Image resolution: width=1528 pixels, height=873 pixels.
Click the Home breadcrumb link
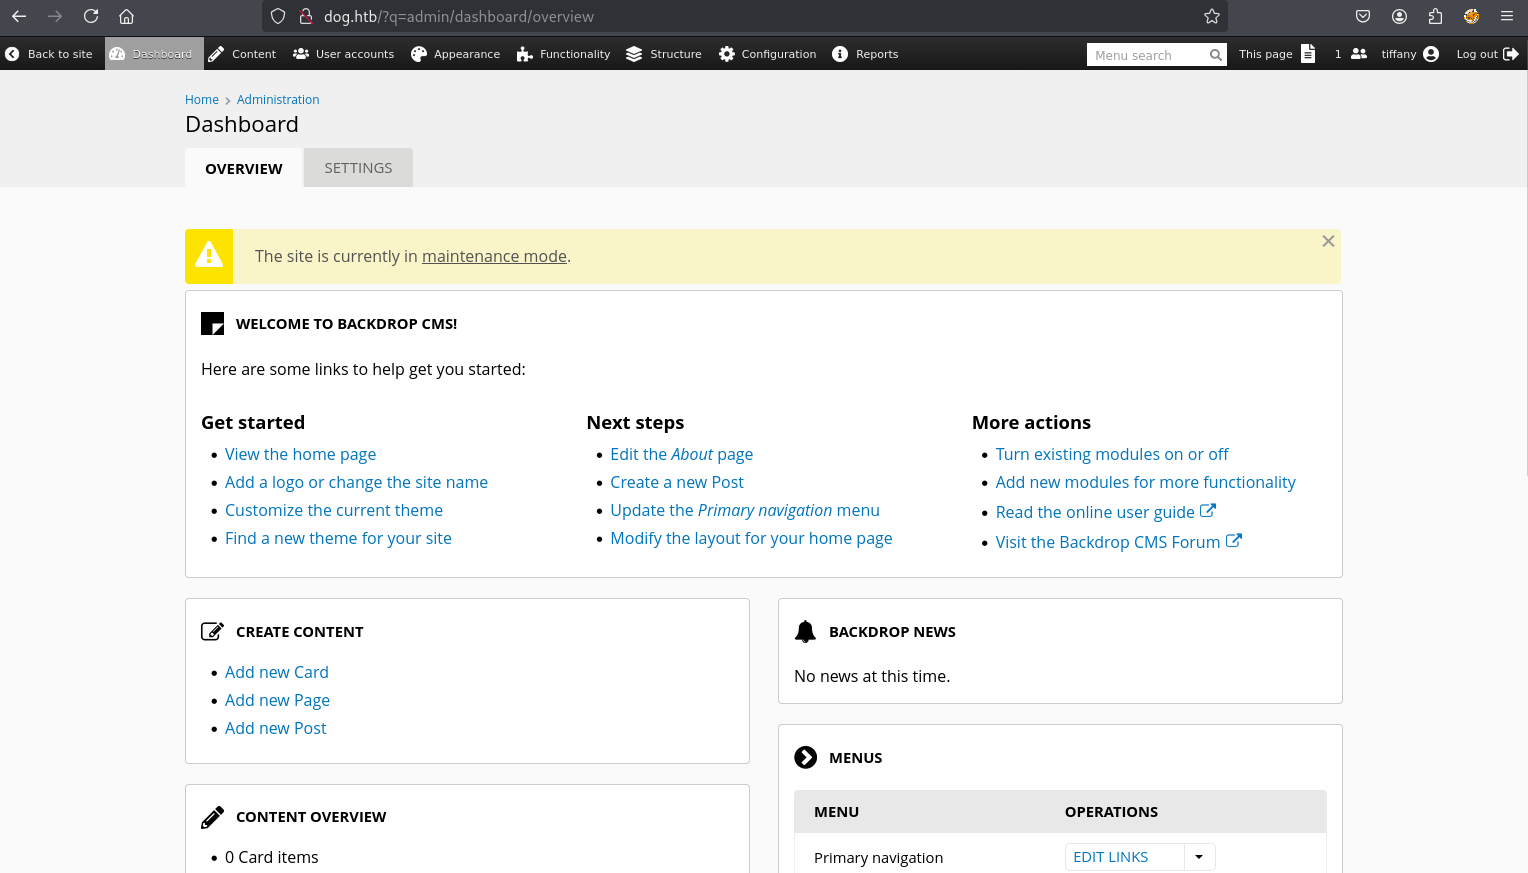click(x=202, y=100)
